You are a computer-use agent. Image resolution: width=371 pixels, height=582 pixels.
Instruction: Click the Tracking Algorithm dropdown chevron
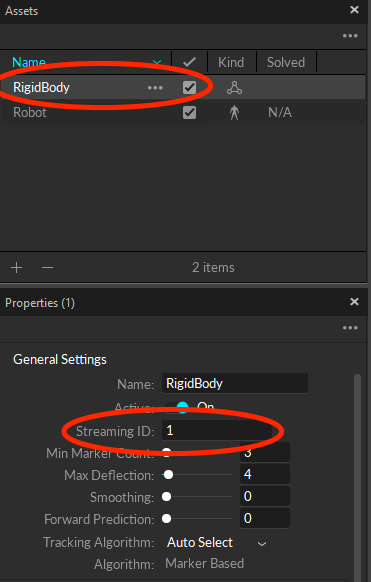coord(262,544)
